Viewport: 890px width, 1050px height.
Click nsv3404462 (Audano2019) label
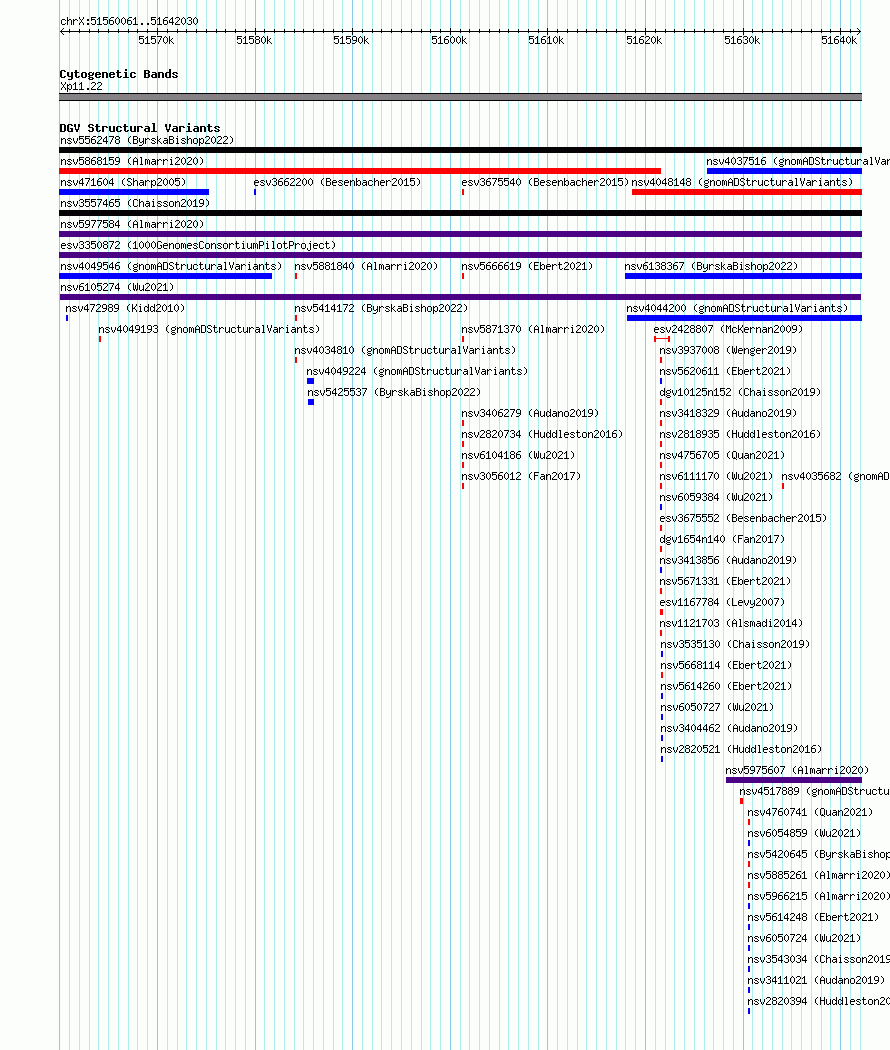point(729,729)
